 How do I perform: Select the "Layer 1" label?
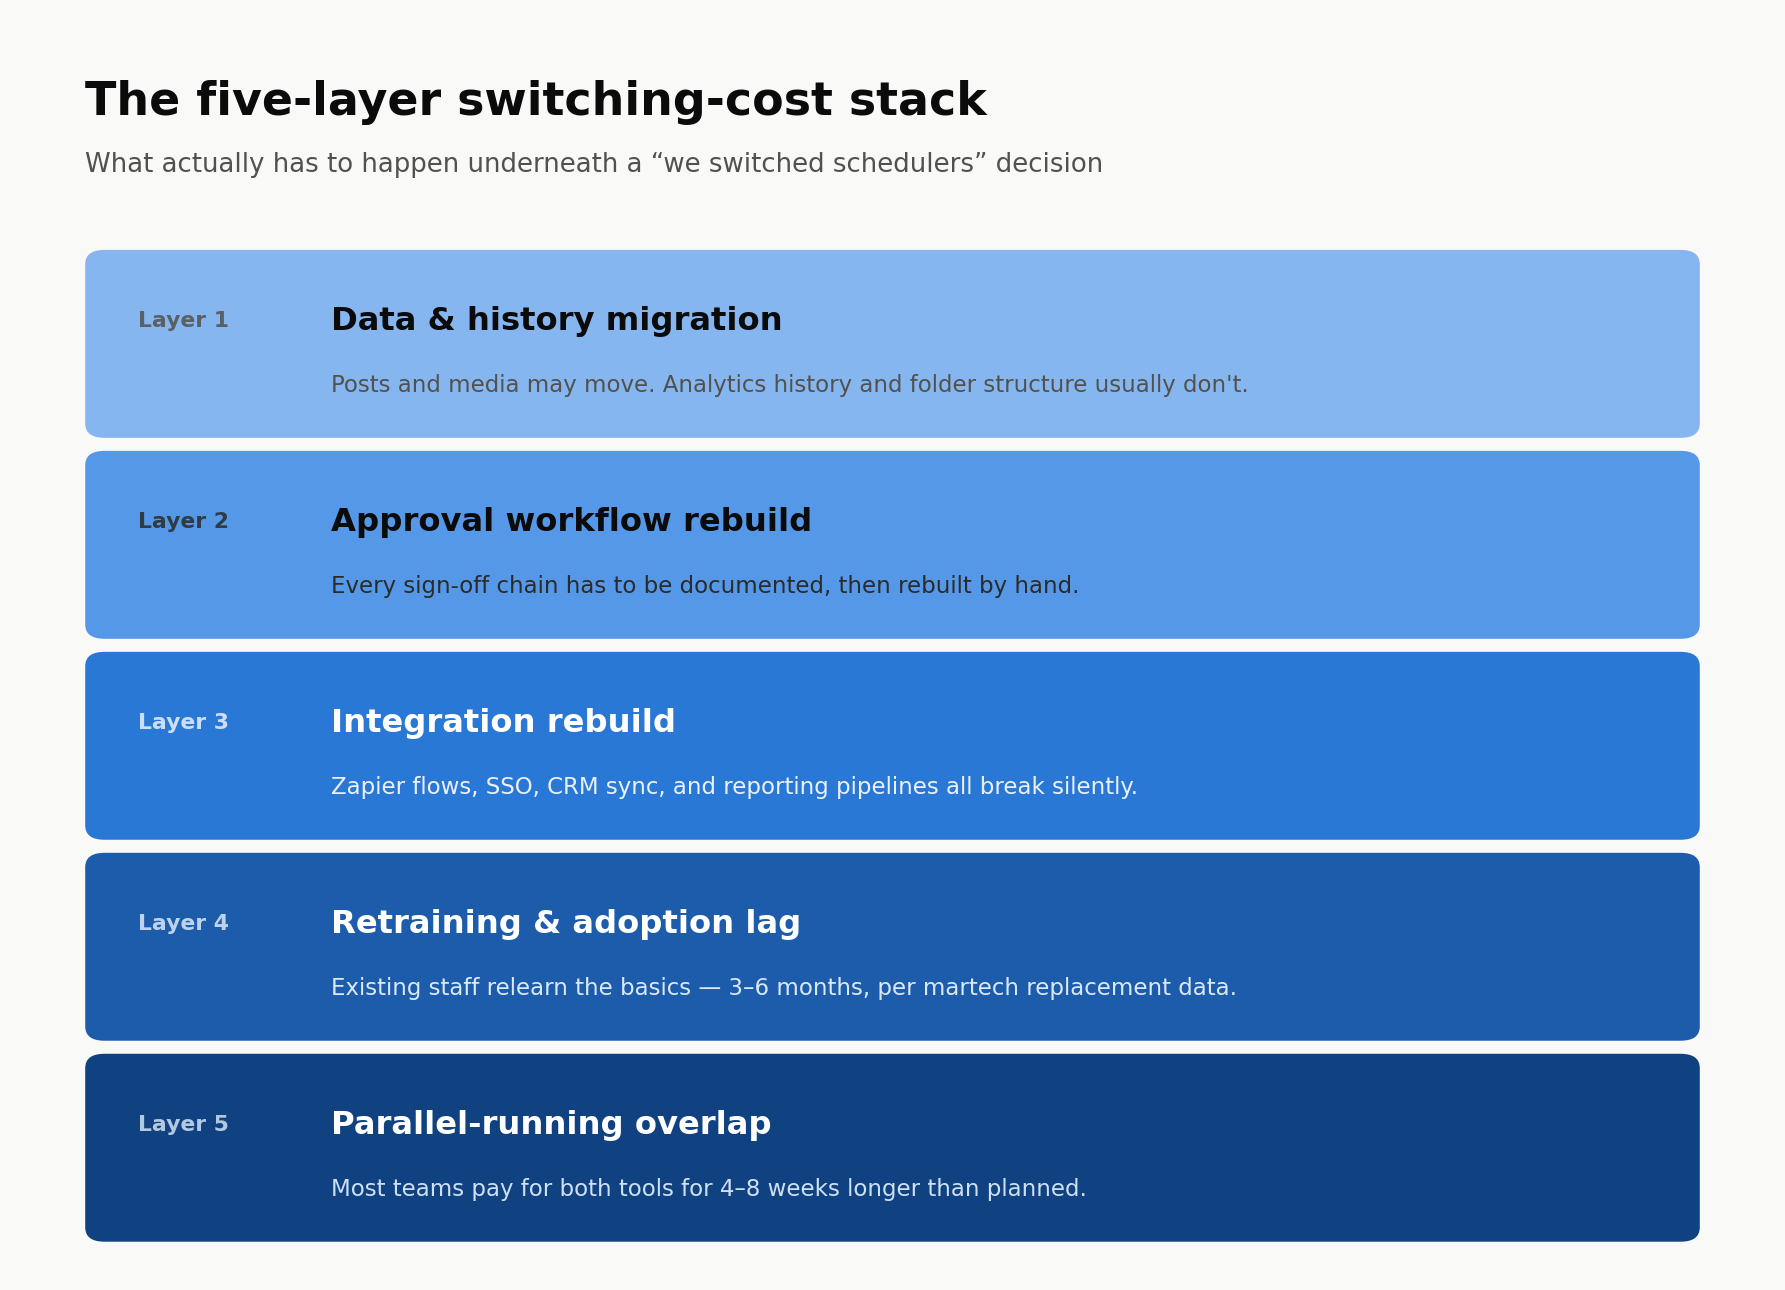click(183, 321)
